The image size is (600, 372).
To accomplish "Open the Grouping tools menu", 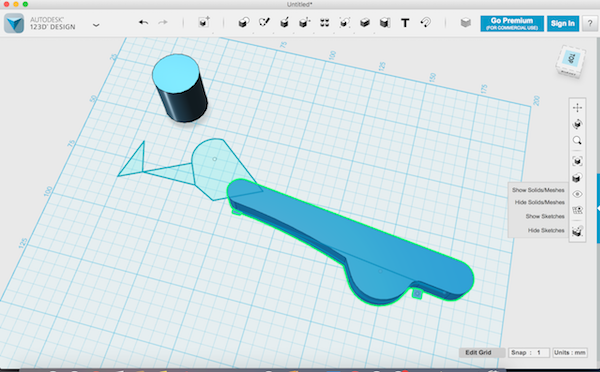I will pyautogui.click(x=344, y=23).
